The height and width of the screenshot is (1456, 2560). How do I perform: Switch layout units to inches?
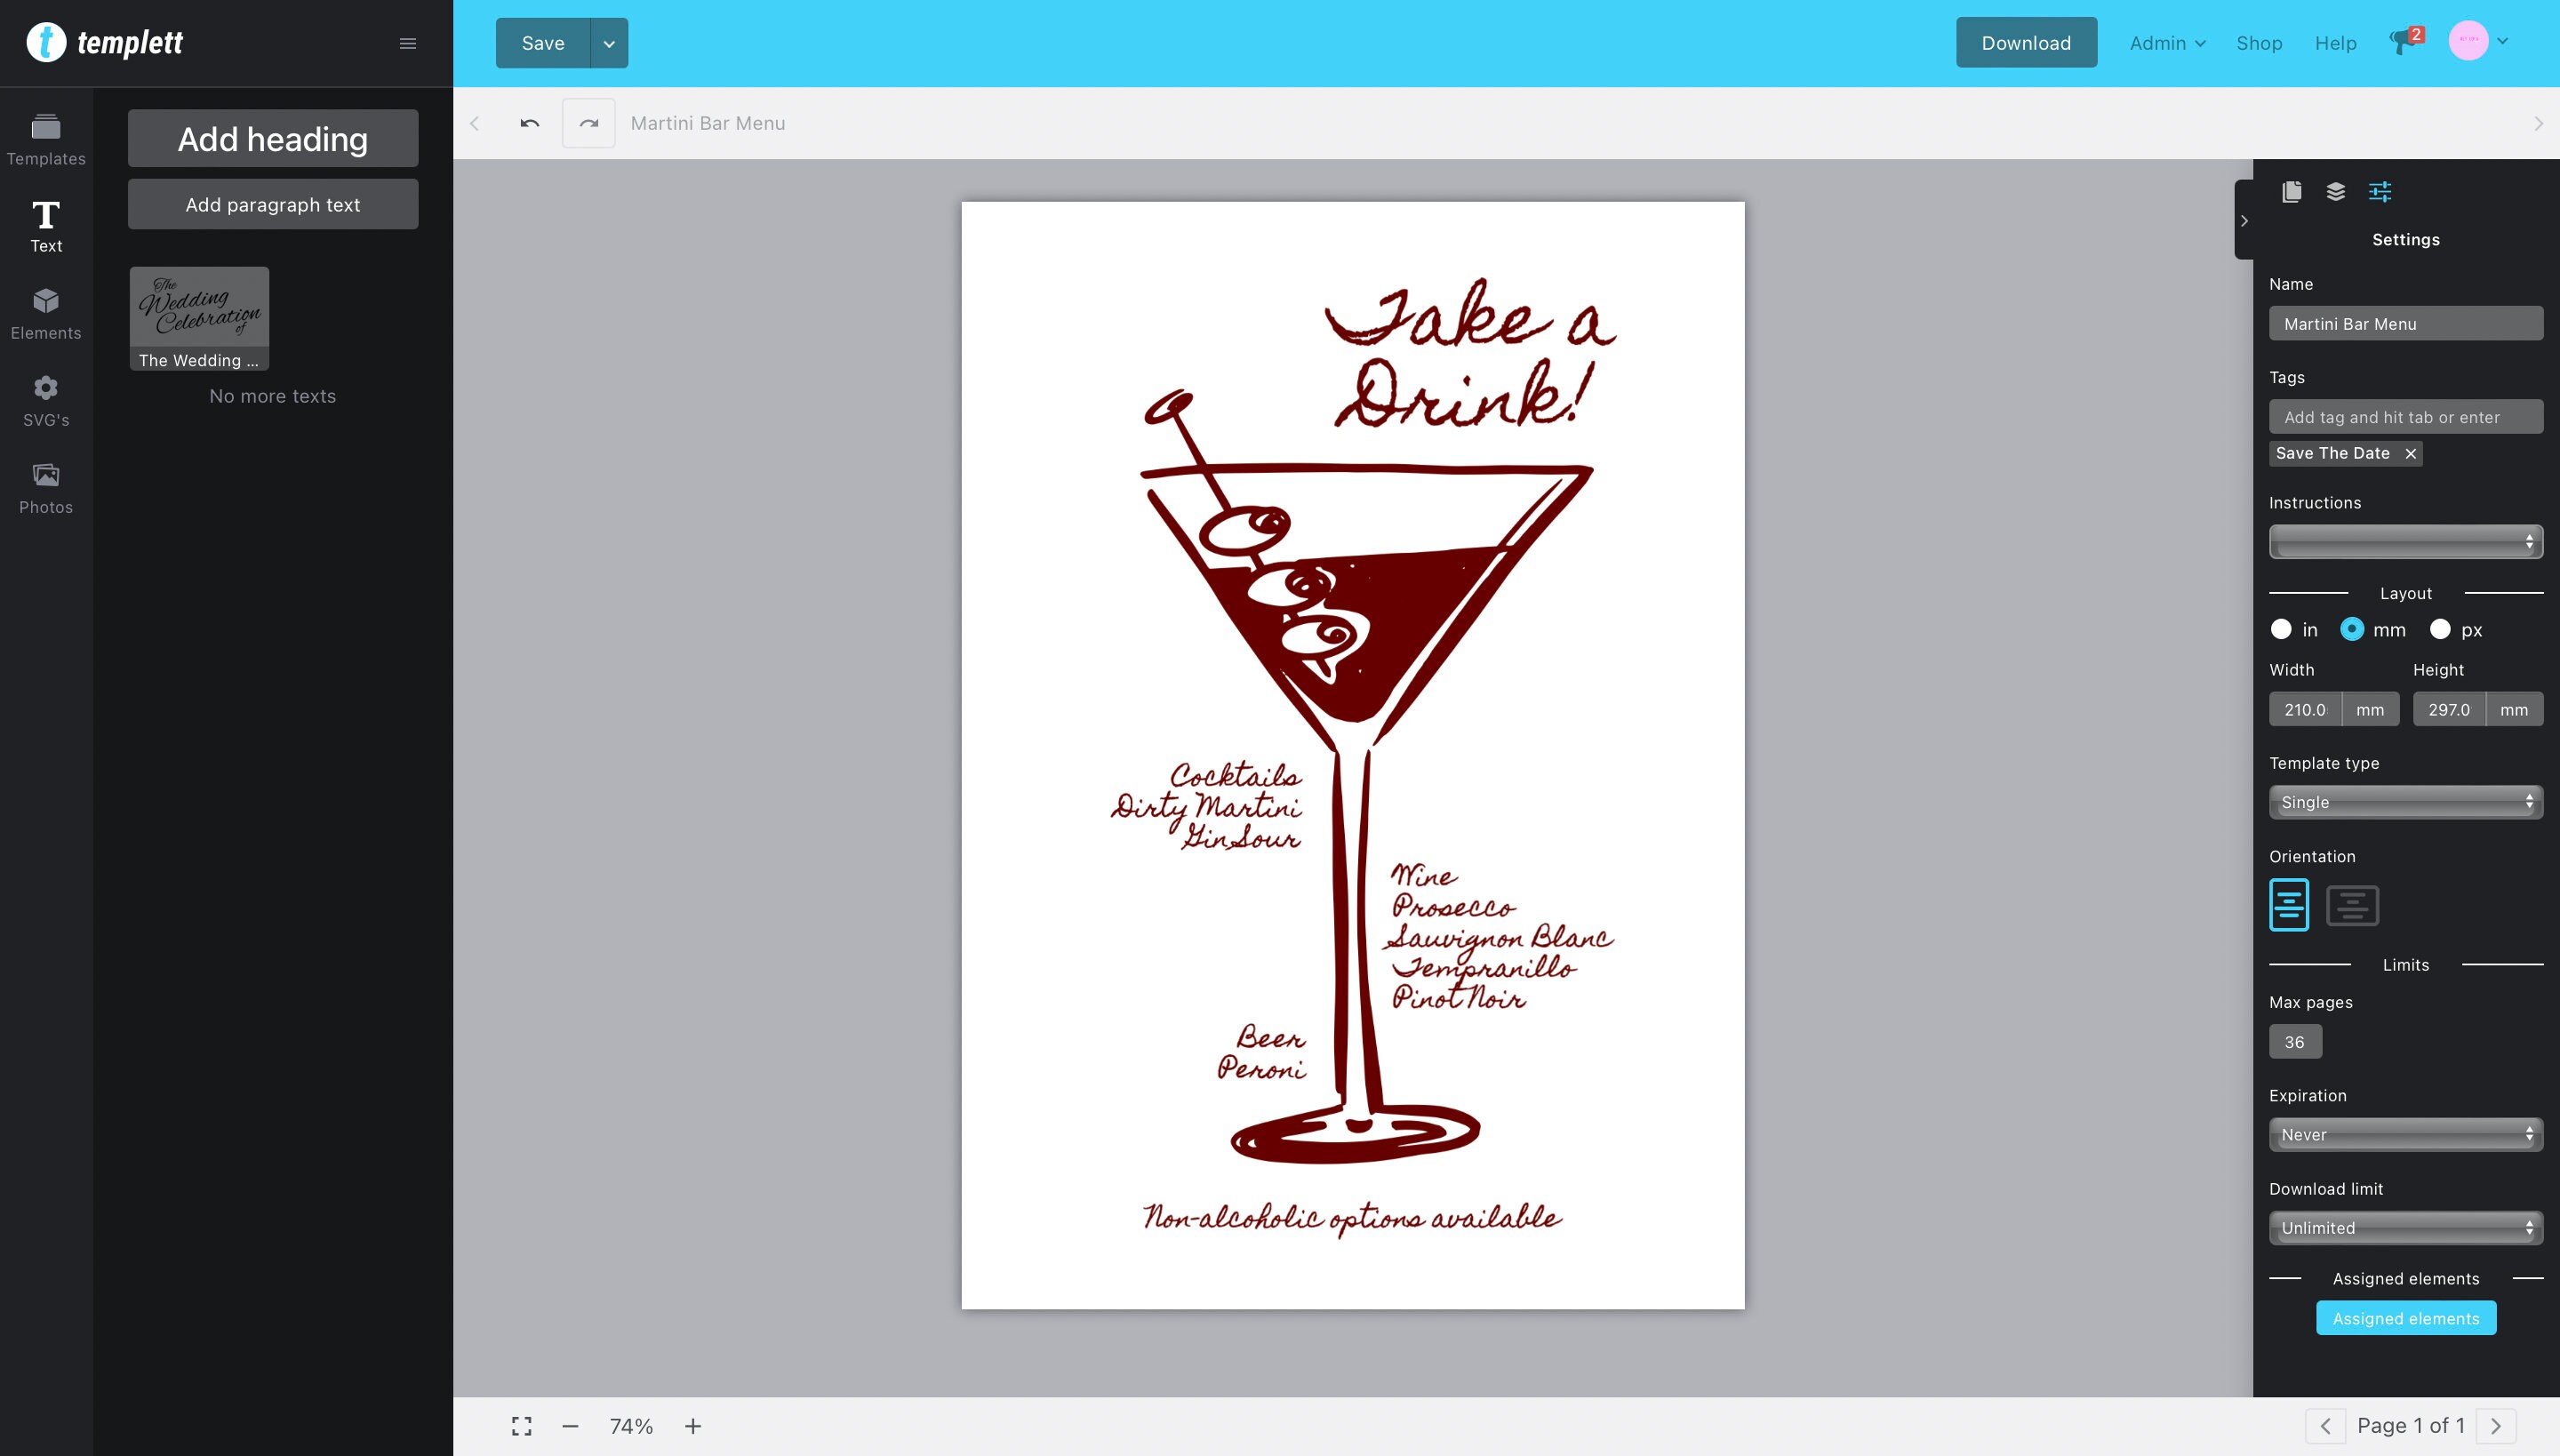(x=2282, y=629)
